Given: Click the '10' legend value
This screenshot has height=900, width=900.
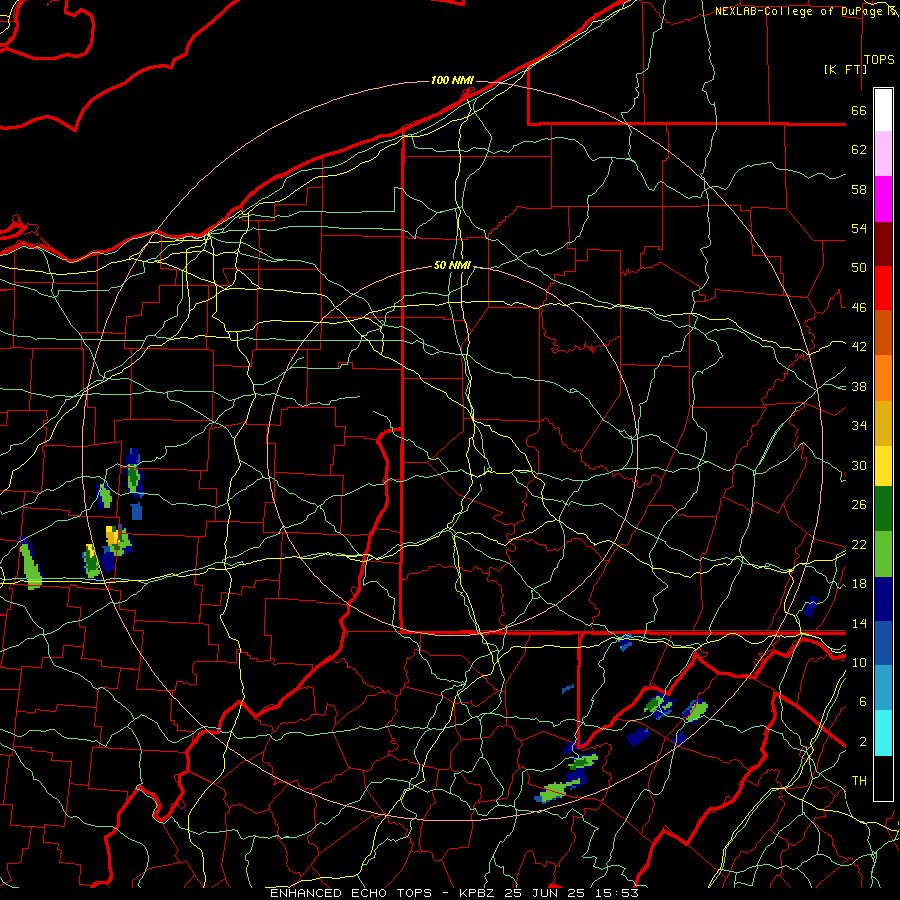Looking at the screenshot, I should pyautogui.click(x=859, y=662).
